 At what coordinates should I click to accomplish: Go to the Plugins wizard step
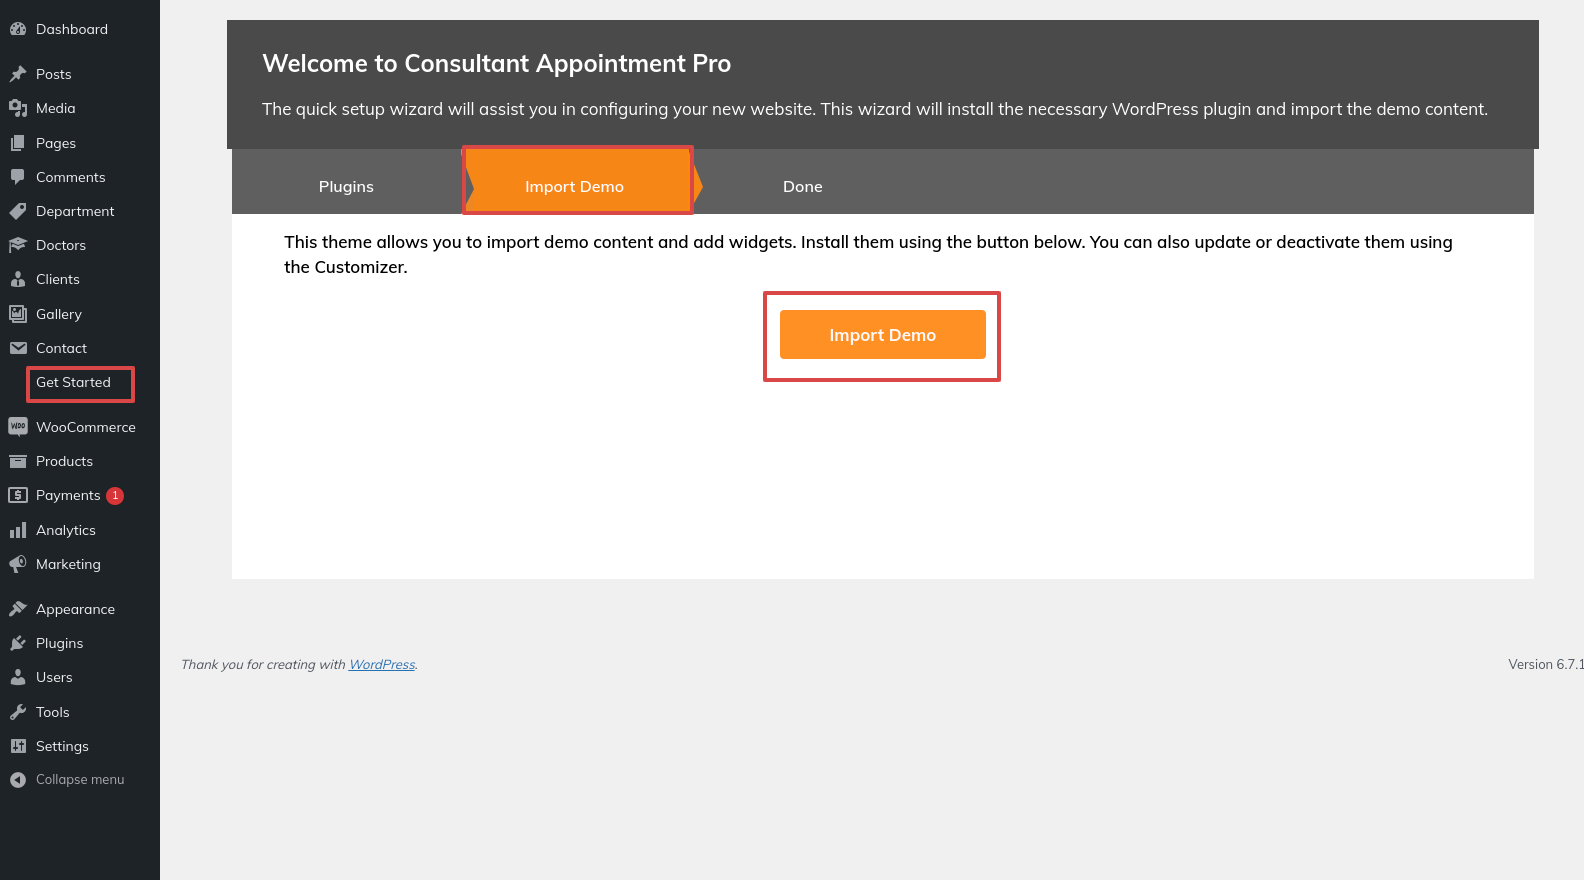(x=346, y=186)
